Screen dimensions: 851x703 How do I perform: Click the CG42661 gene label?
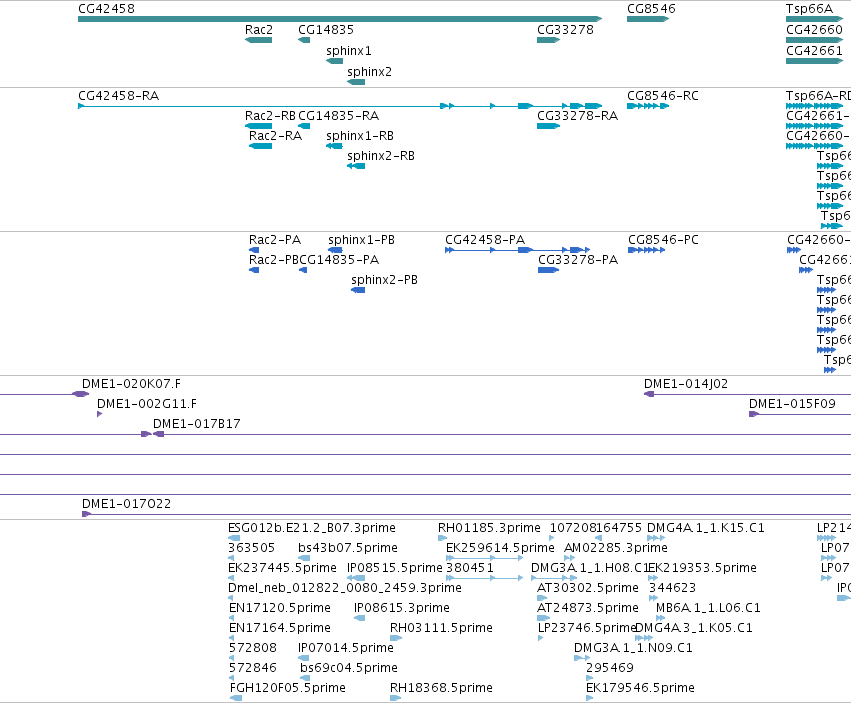pos(814,51)
